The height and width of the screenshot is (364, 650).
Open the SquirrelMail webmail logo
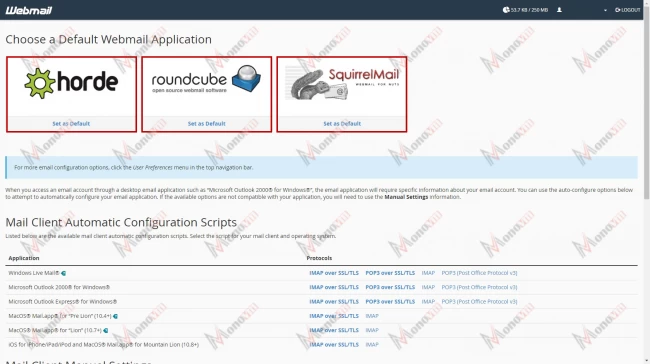(342, 84)
